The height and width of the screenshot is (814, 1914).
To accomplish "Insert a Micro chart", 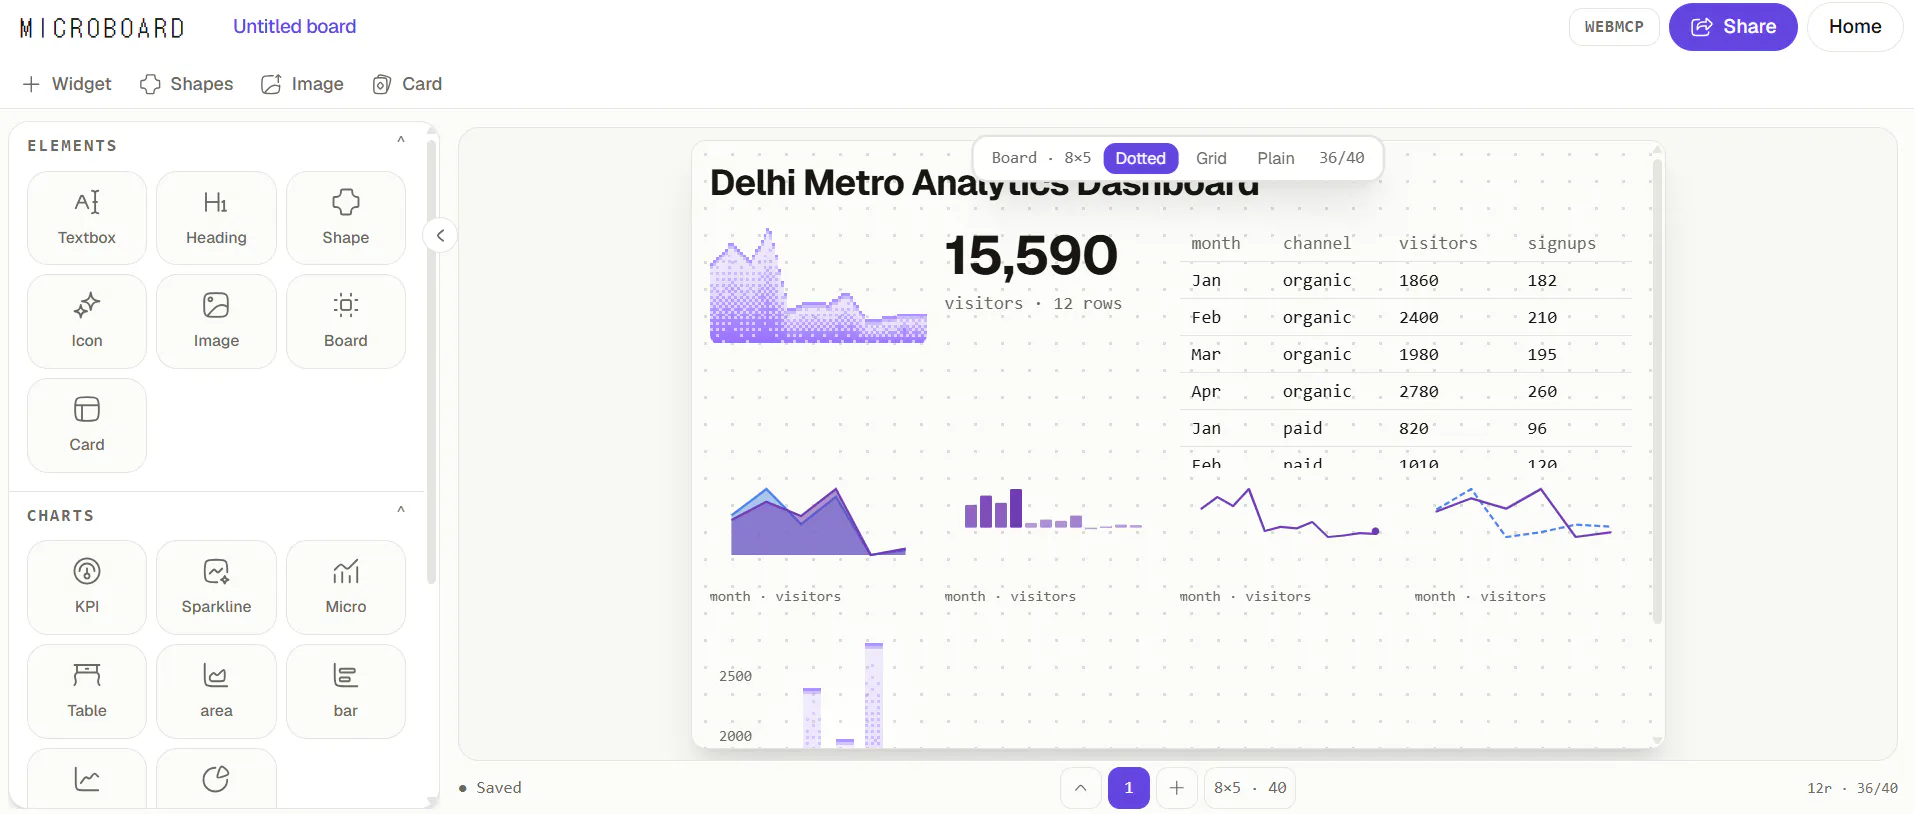I will (x=346, y=587).
